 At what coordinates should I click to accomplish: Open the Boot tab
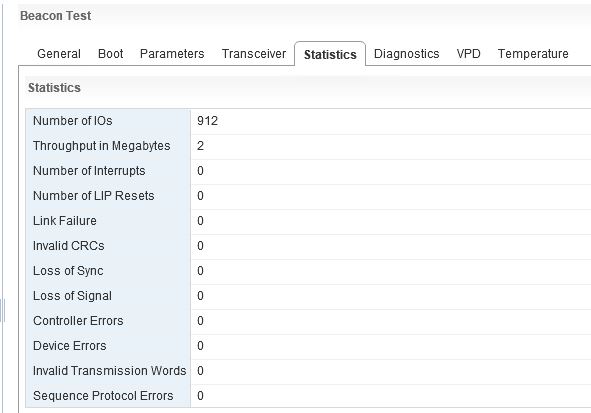pyautogui.click(x=110, y=54)
